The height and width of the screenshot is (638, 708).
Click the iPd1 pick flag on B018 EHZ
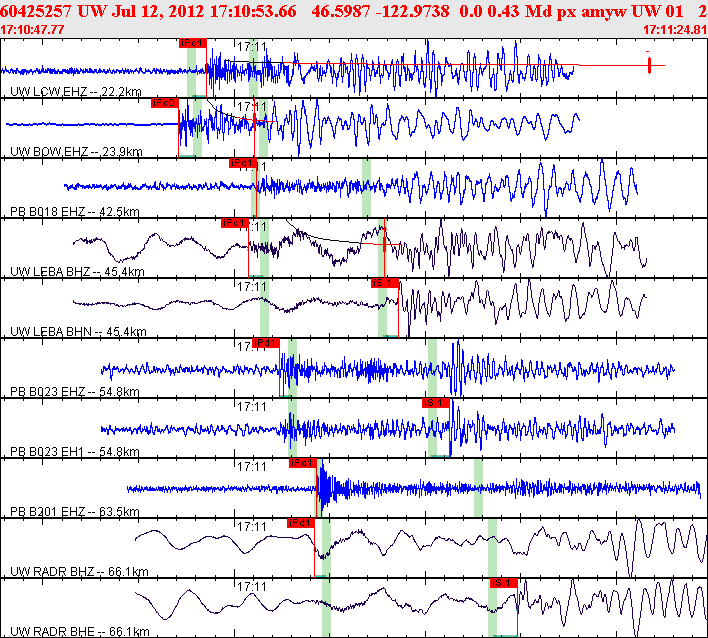coord(243,163)
